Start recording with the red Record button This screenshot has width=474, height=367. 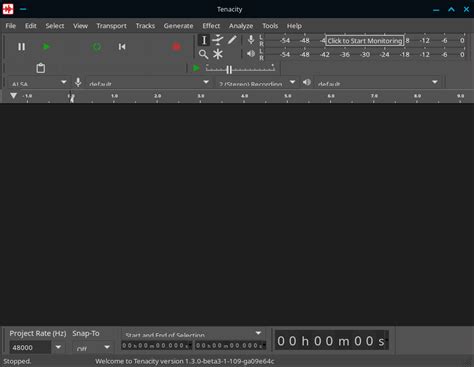[176, 47]
